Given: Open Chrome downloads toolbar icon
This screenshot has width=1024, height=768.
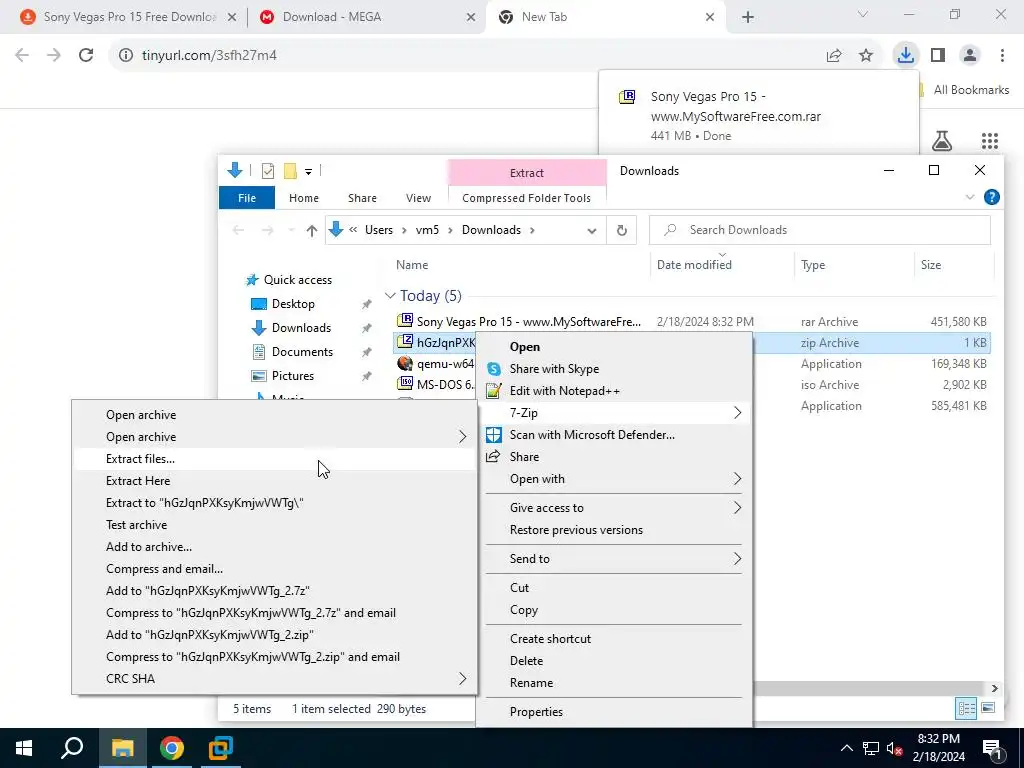Looking at the screenshot, I should tap(905, 55).
